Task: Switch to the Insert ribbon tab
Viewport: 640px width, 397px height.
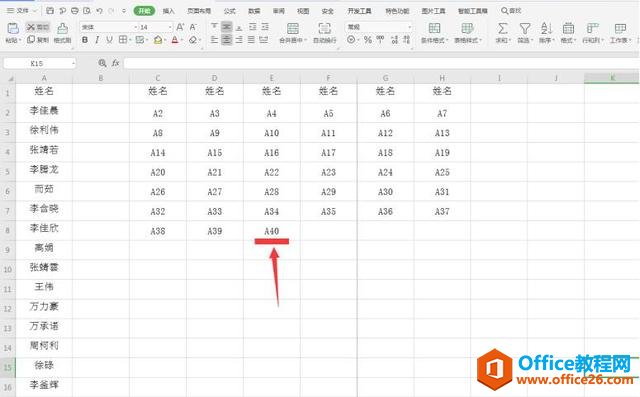Action: [169, 11]
